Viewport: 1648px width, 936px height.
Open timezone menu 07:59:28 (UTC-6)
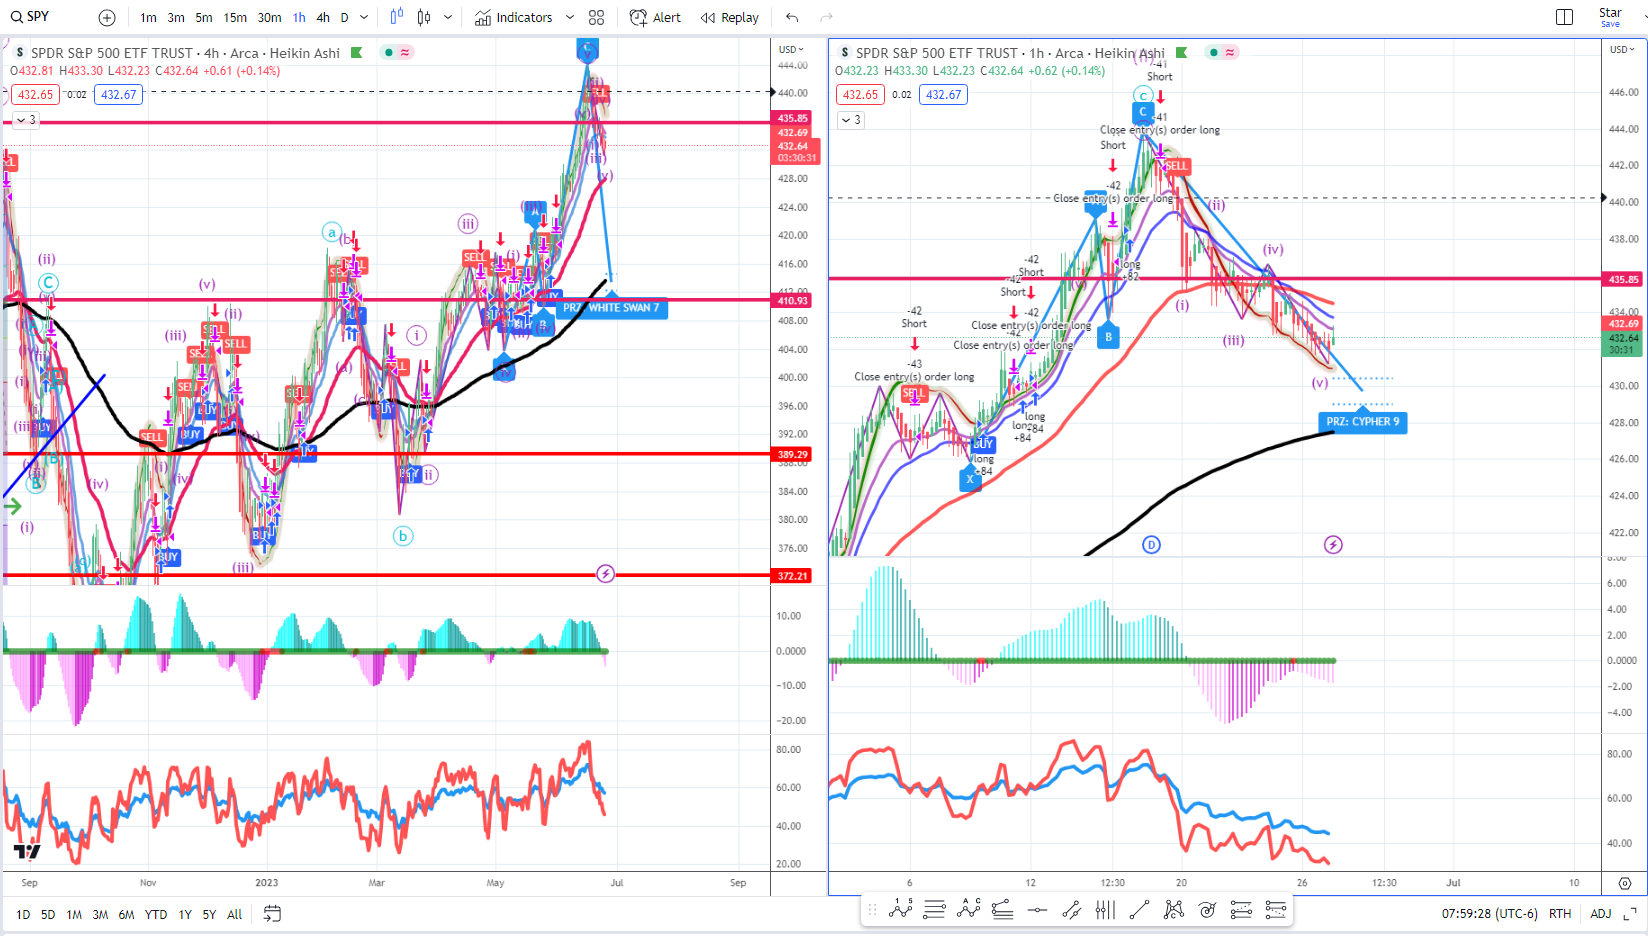pyautogui.click(x=1490, y=914)
